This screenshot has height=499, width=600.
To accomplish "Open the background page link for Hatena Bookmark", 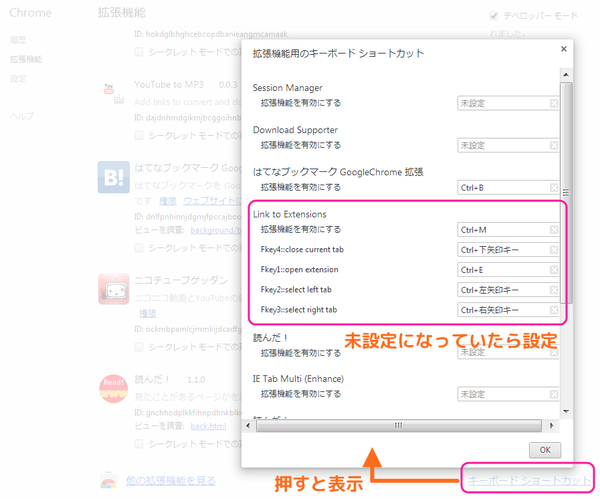I will coord(216,230).
